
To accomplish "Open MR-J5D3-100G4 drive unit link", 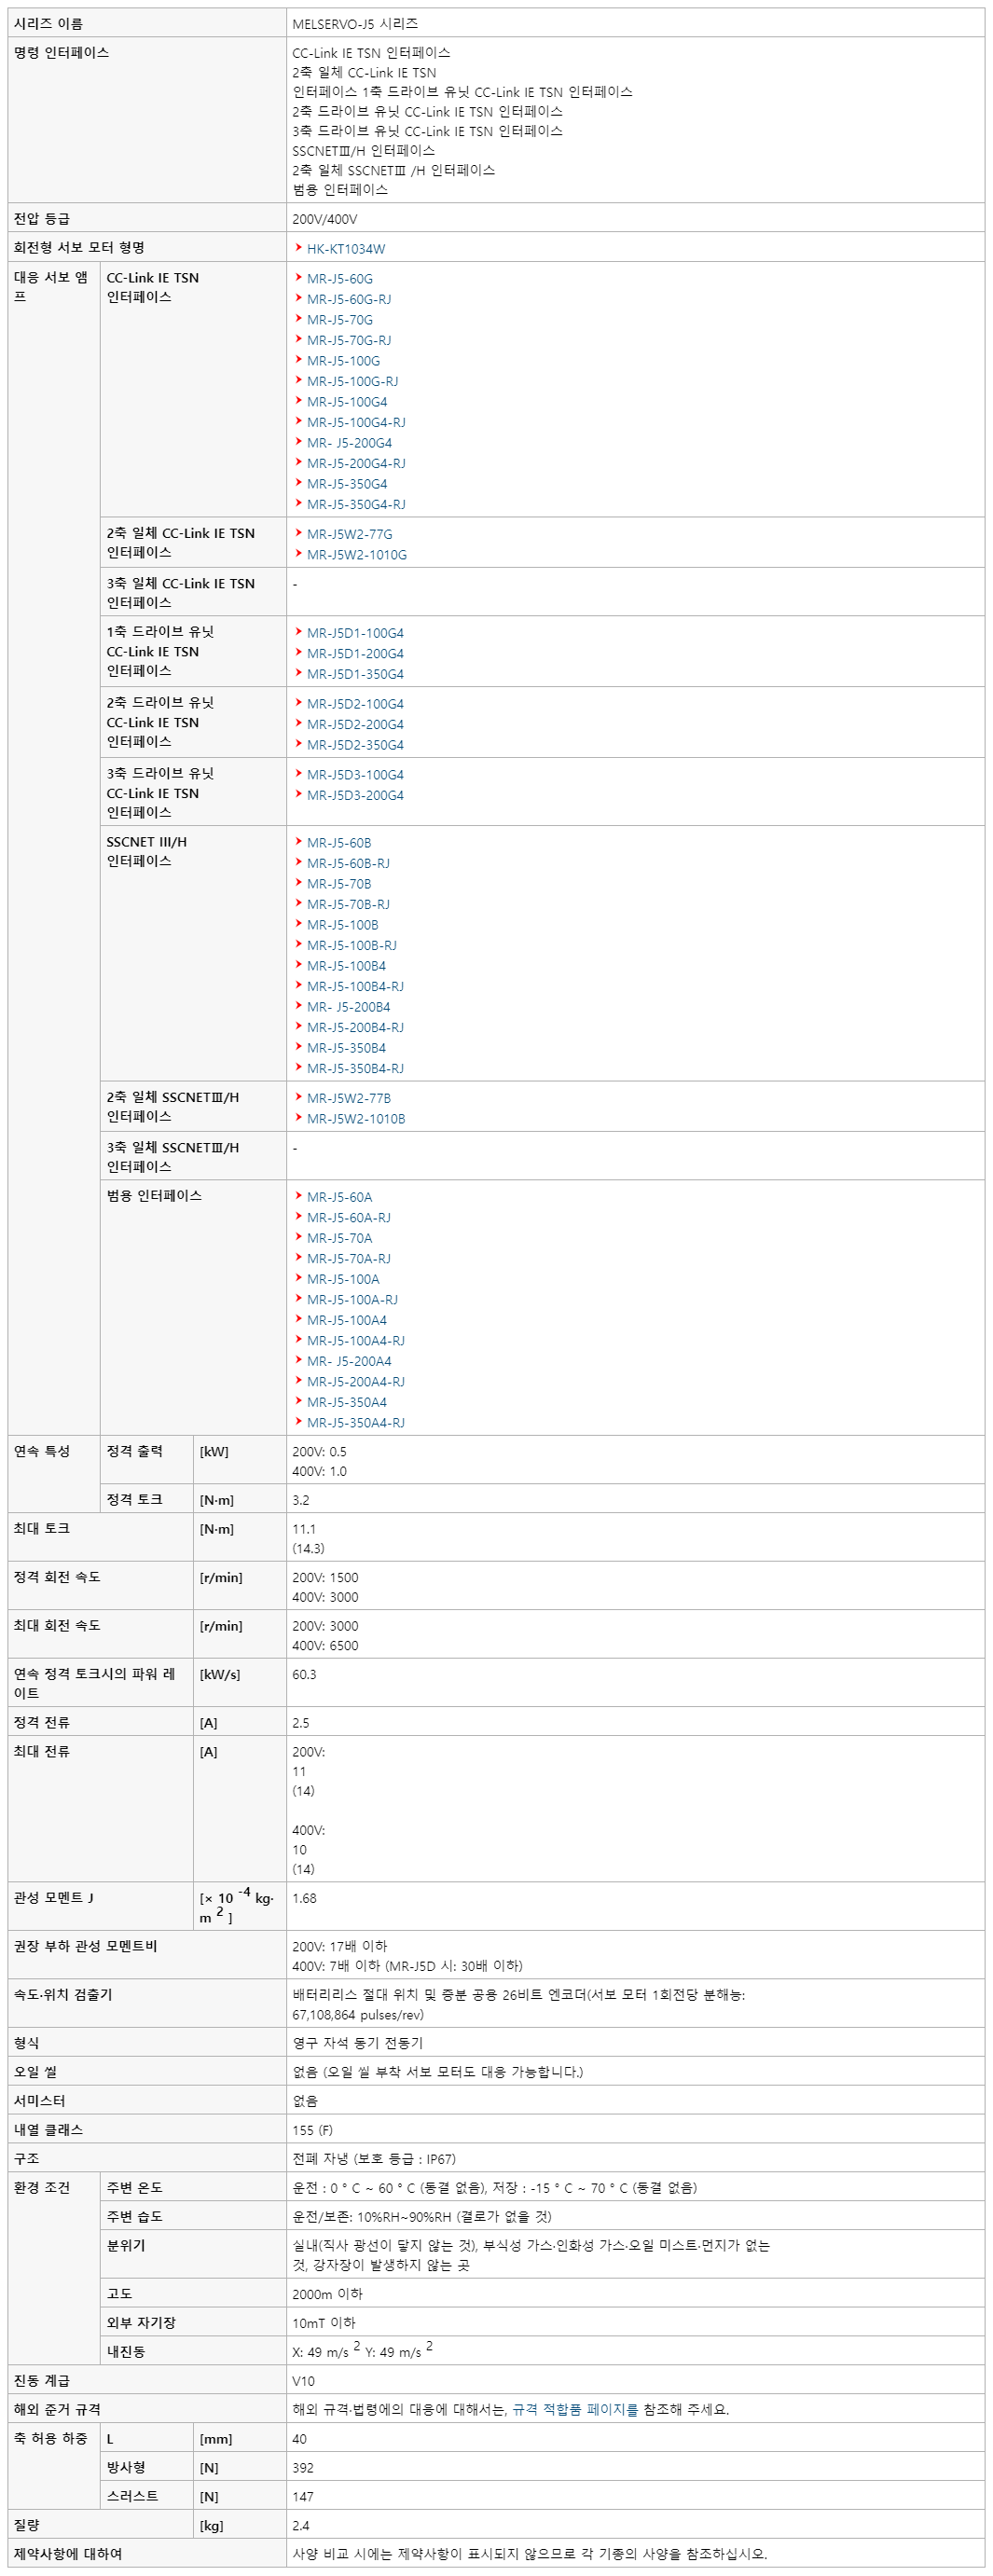I will click(x=355, y=775).
